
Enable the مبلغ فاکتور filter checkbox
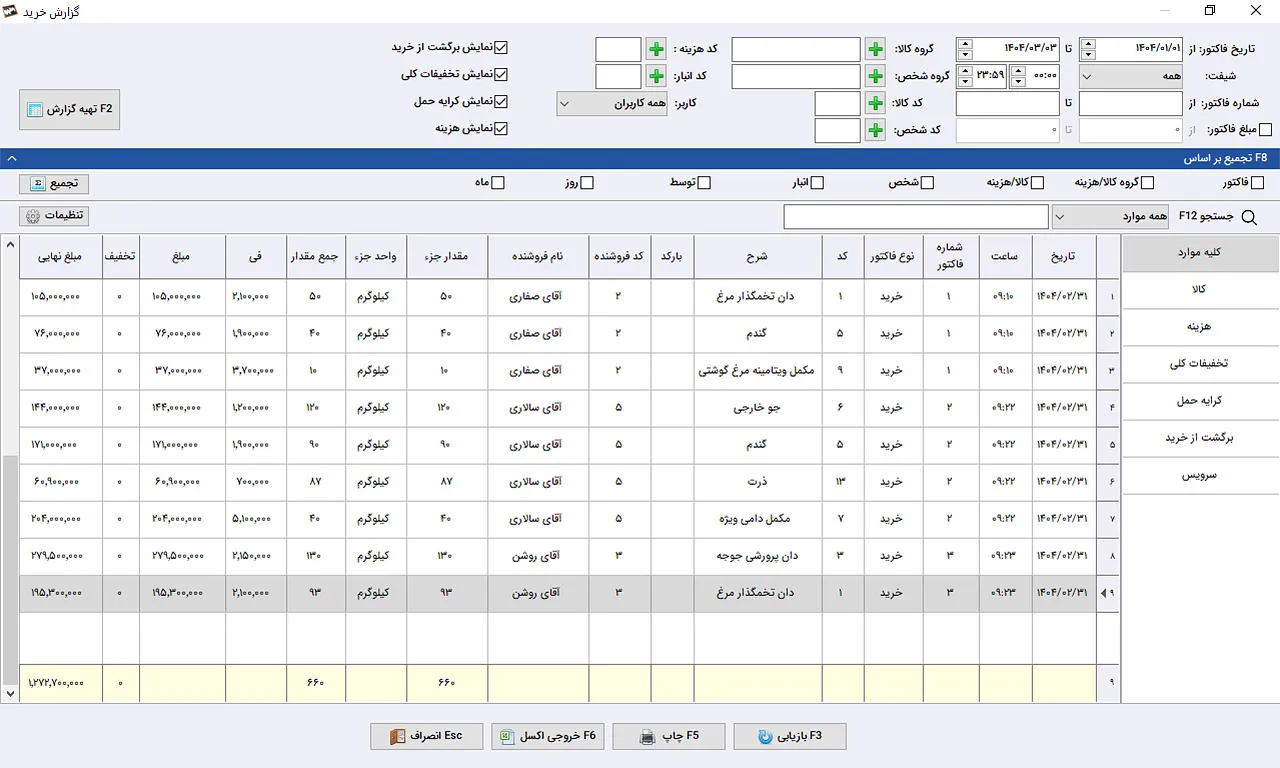click(1265, 129)
